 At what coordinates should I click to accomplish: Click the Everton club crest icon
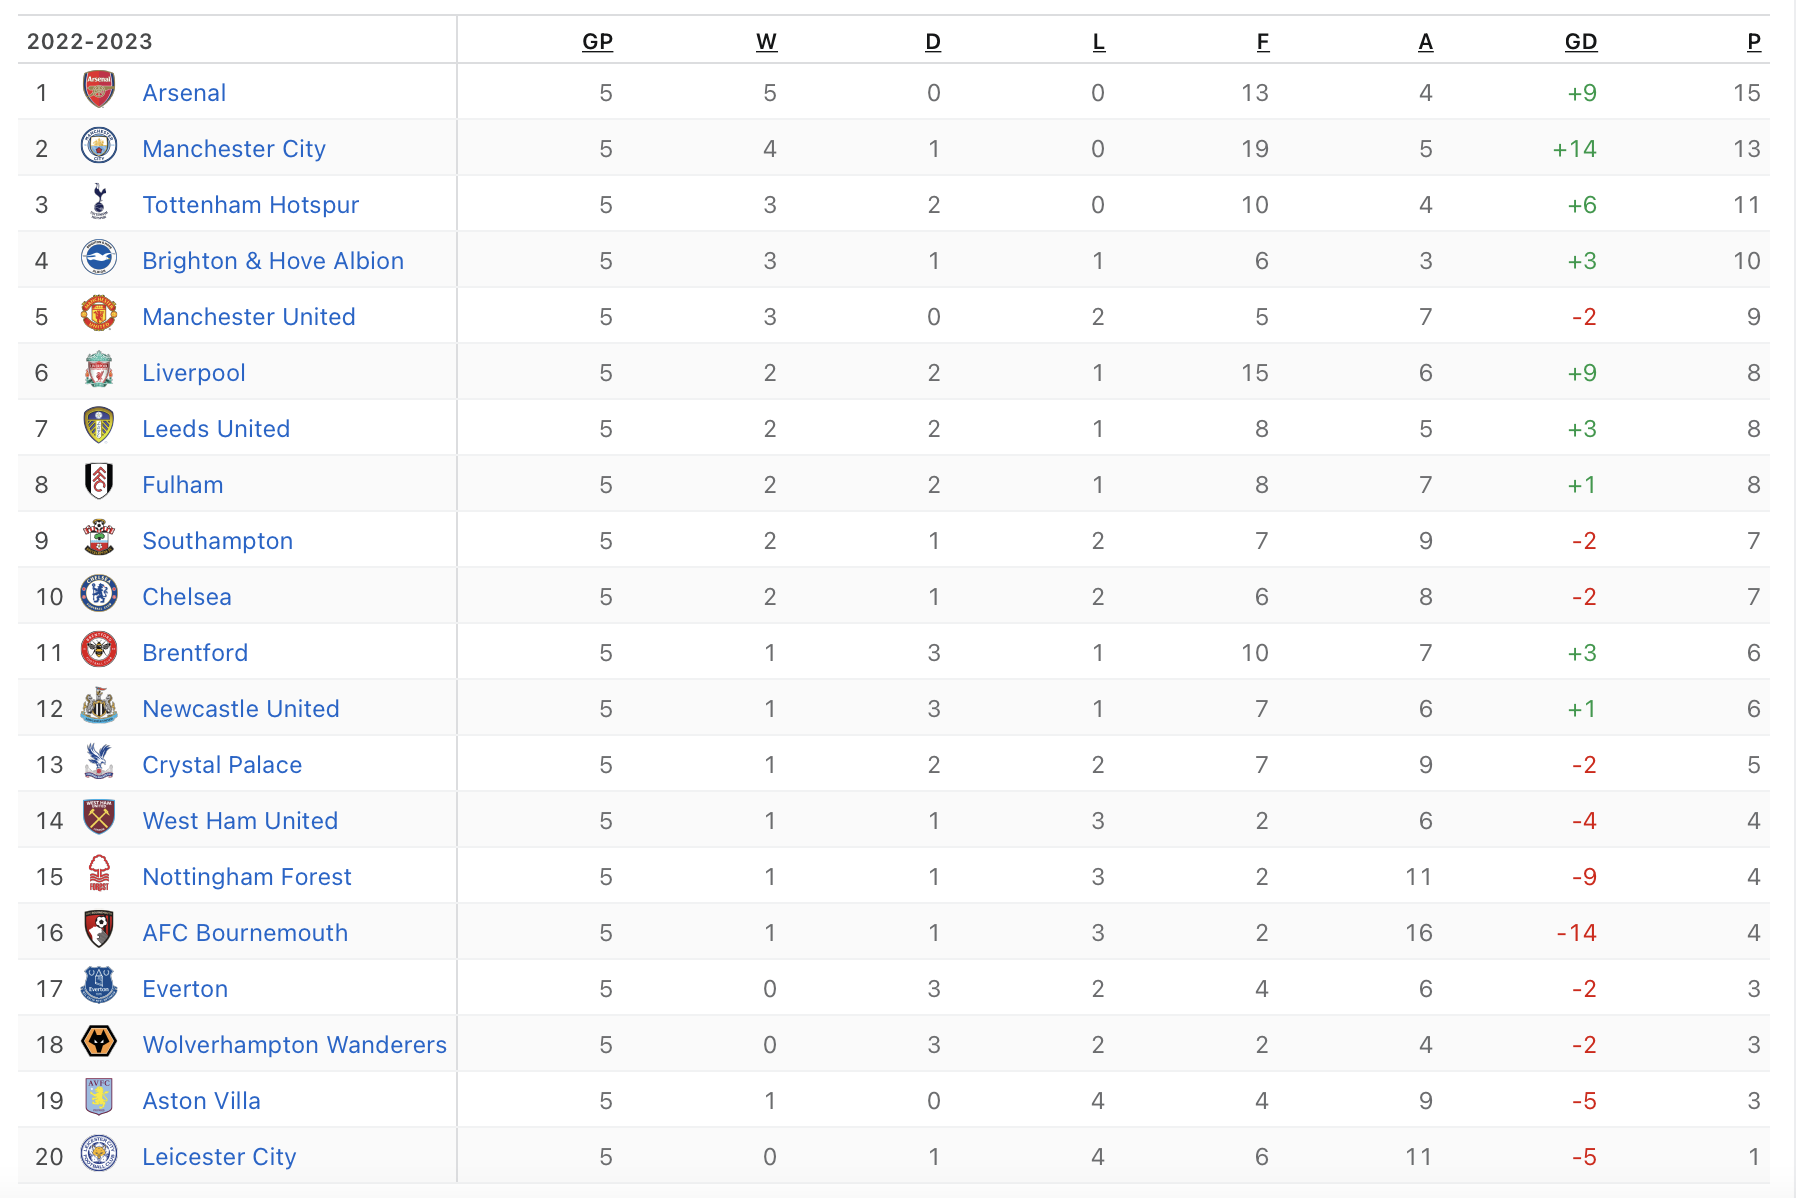coord(99,987)
